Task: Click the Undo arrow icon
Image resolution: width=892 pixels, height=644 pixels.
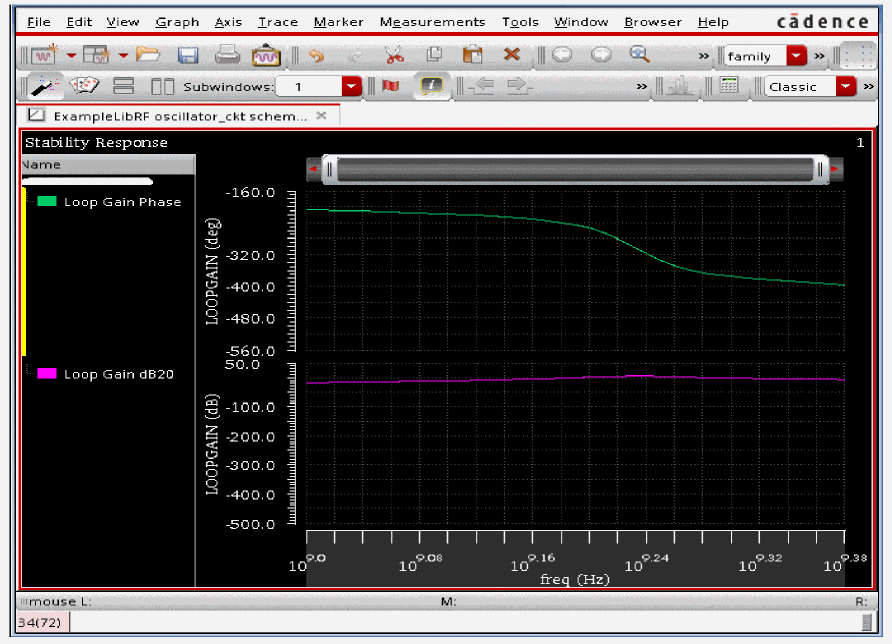Action: (x=316, y=56)
